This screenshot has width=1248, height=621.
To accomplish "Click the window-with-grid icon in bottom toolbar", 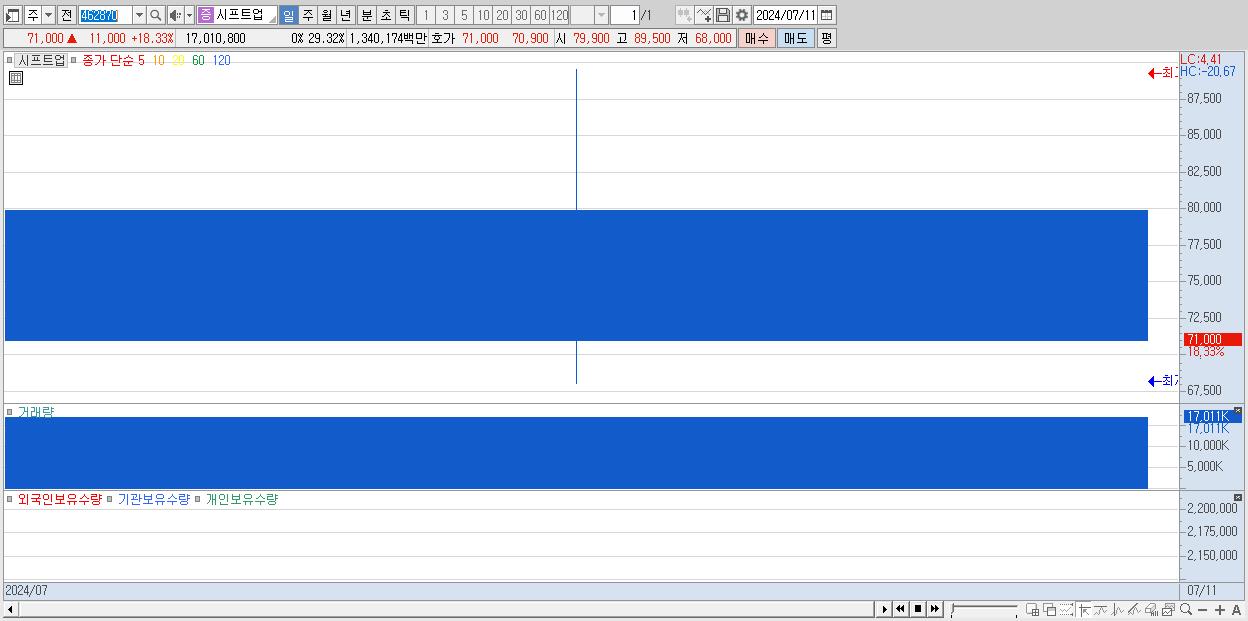I will click(x=1033, y=609).
